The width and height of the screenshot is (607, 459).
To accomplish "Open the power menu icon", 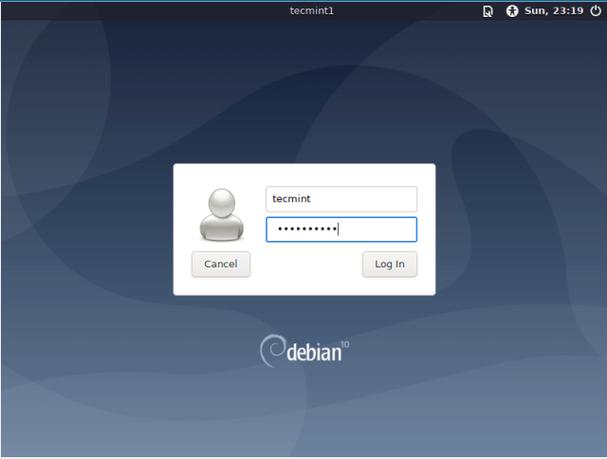I will tap(595, 11).
